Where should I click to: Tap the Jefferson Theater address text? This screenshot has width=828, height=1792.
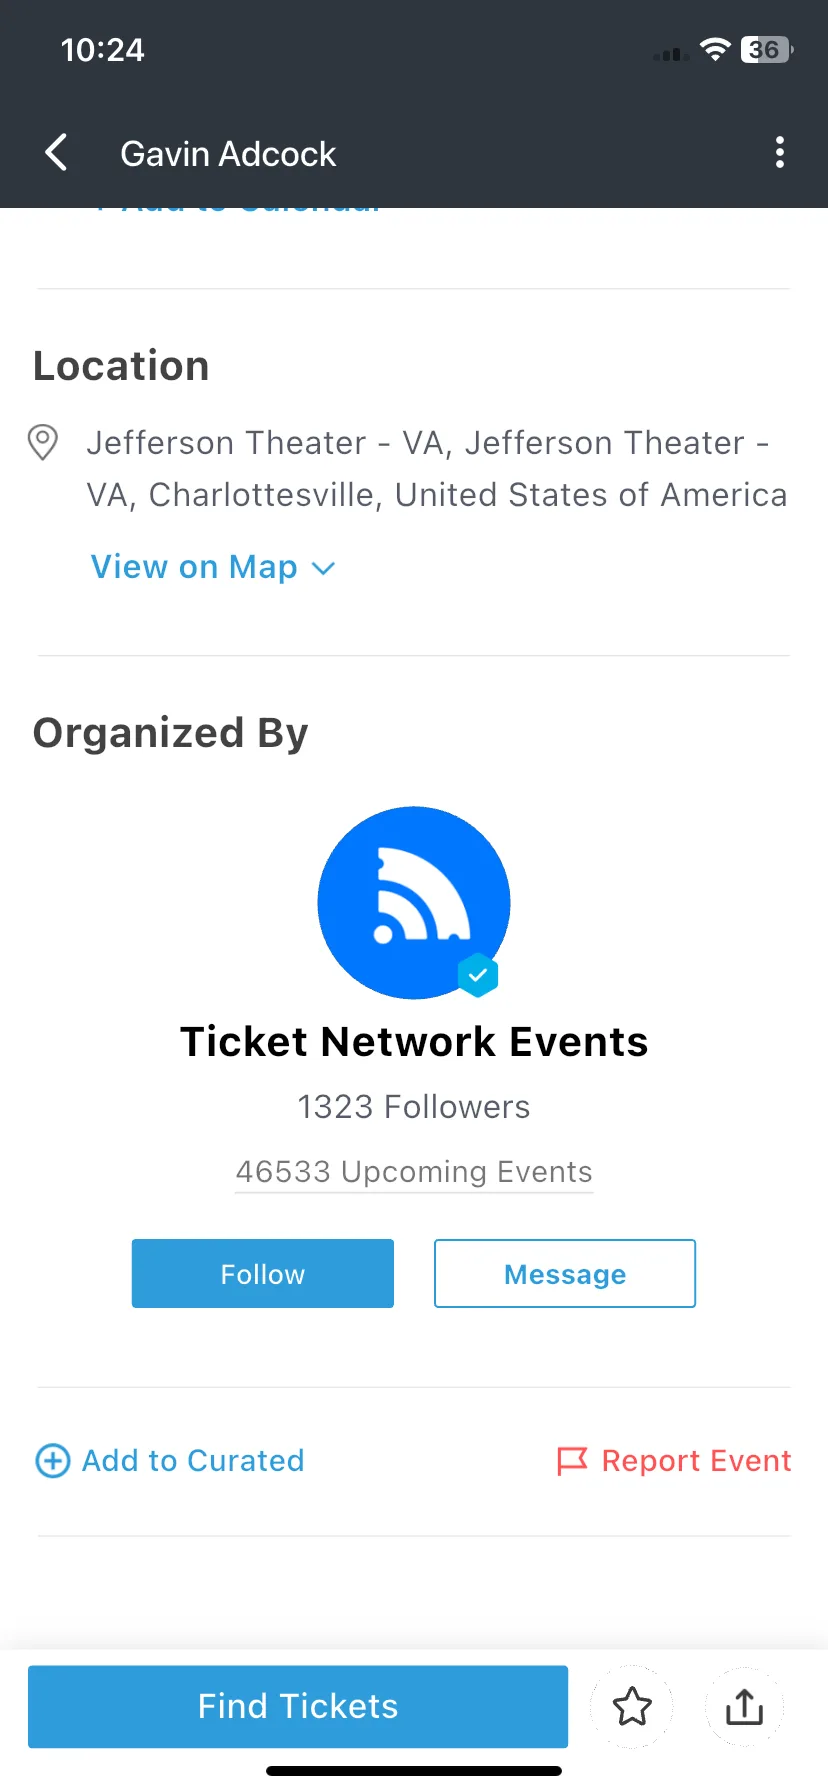coord(437,469)
